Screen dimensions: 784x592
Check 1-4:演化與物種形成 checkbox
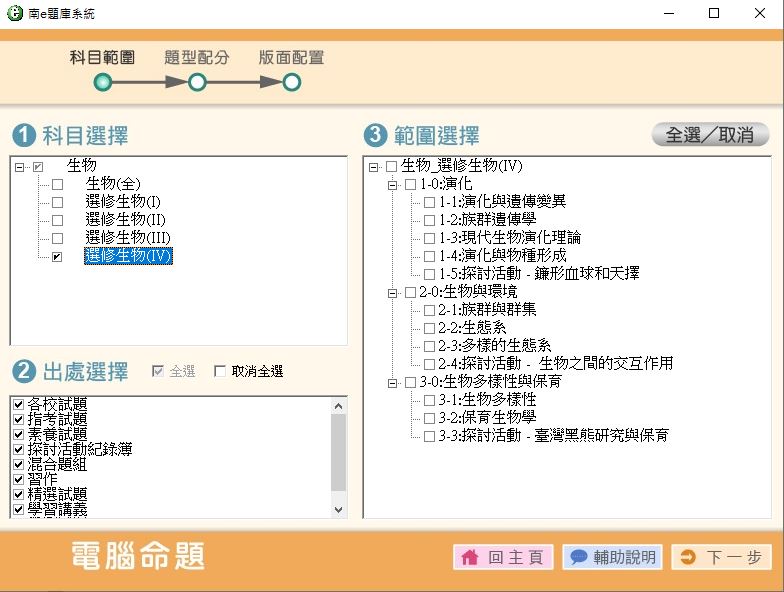pyautogui.click(x=429, y=256)
